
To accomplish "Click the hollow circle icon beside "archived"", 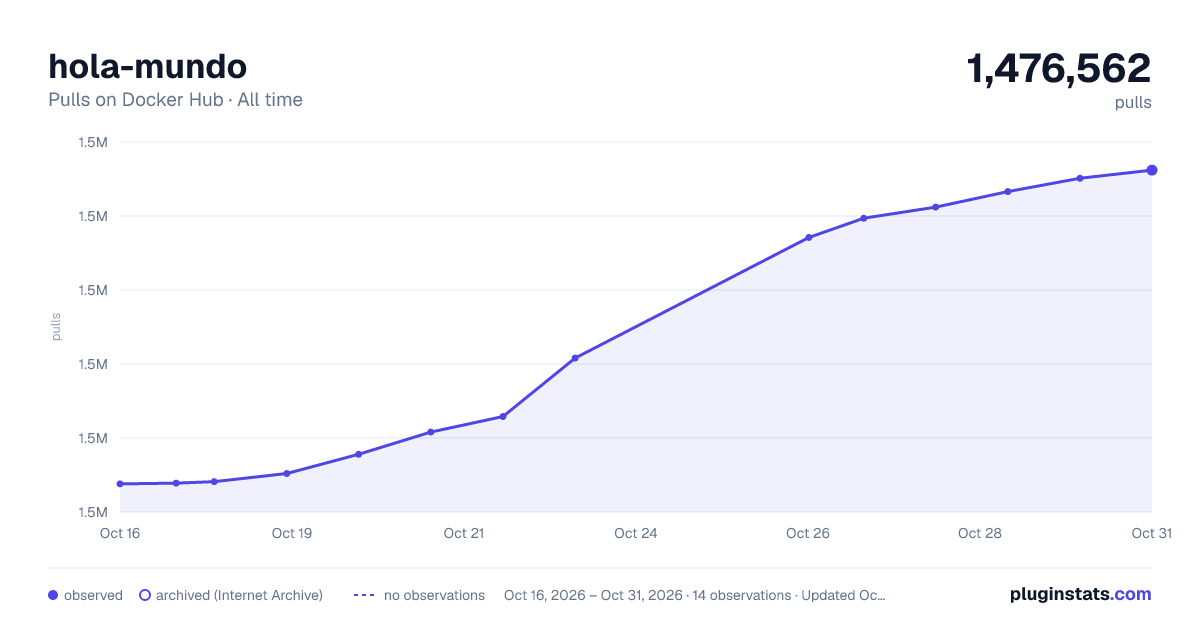I will coord(145,595).
